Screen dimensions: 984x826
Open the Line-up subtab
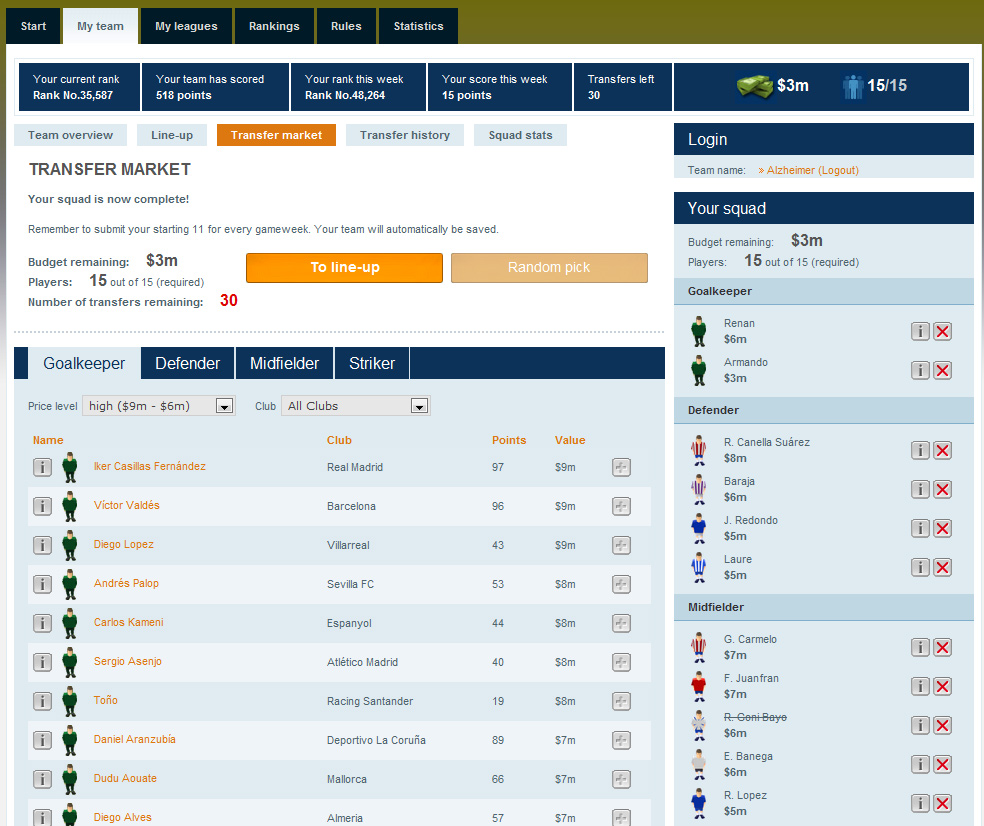click(172, 135)
